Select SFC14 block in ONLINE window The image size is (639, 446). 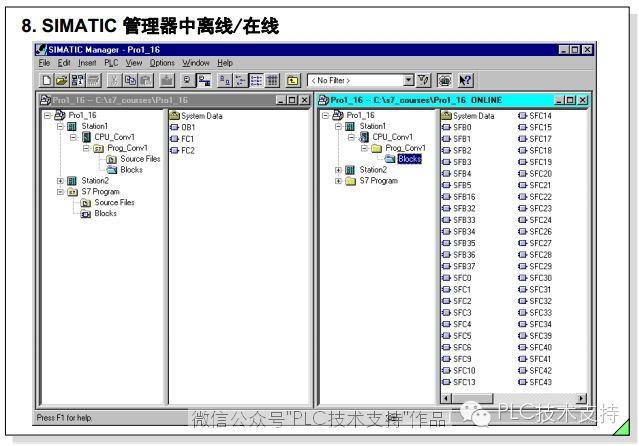pyautogui.click(x=540, y=116)
